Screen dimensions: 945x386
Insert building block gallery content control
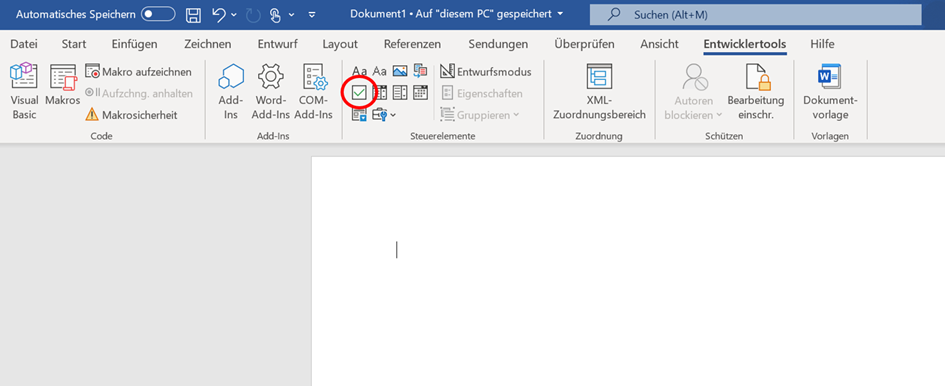click(420, 71)
